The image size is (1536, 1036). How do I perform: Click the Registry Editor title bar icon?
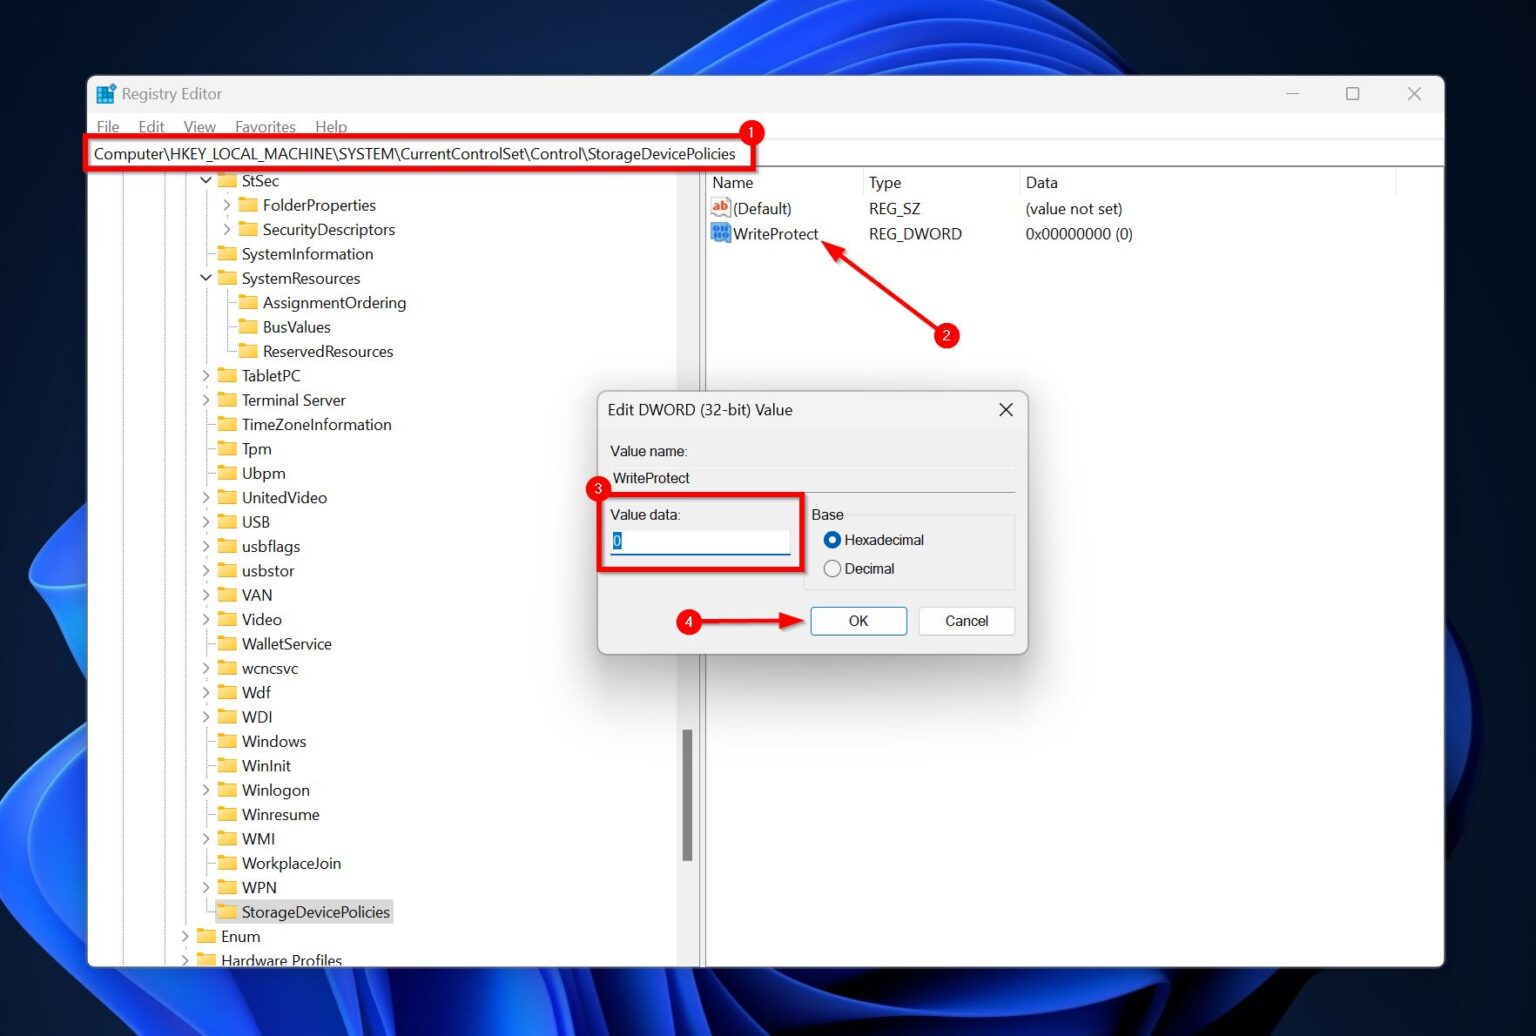(x=105, y=93)
